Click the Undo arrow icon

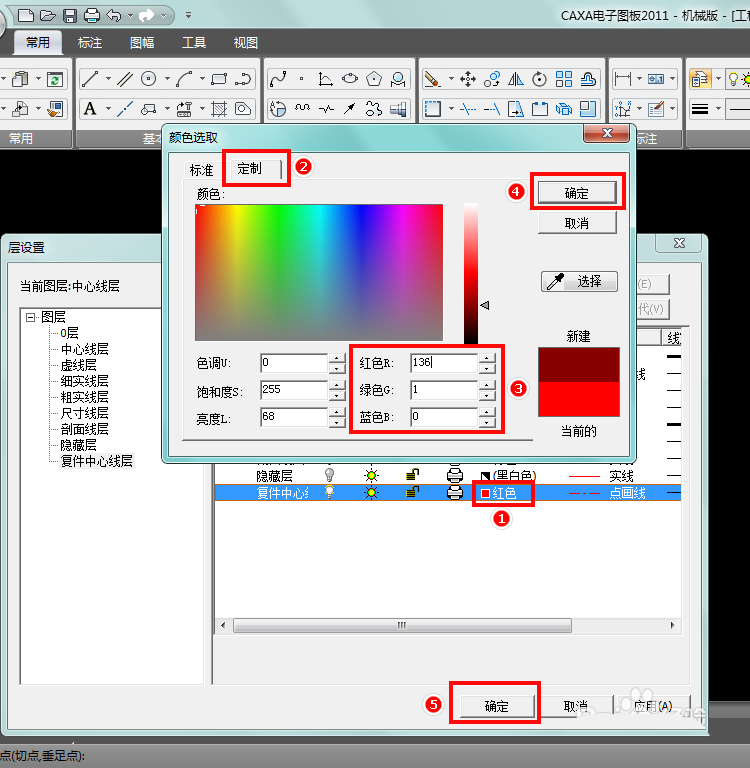pos(114,16)
